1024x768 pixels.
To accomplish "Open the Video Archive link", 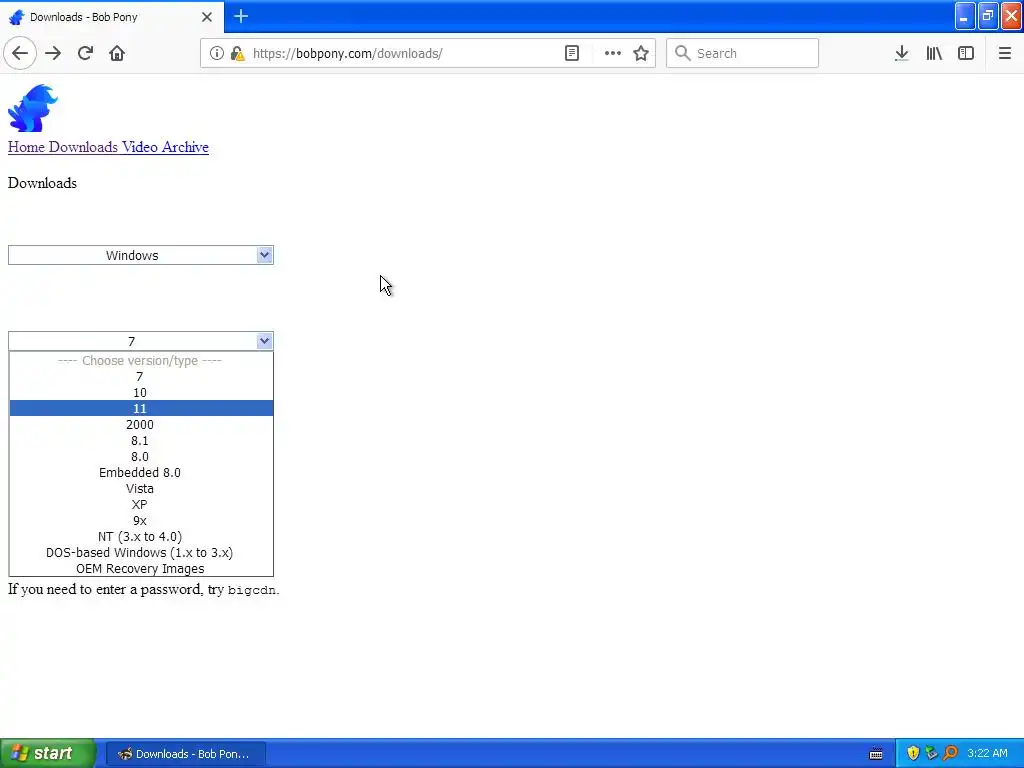I will pos(165,147).
